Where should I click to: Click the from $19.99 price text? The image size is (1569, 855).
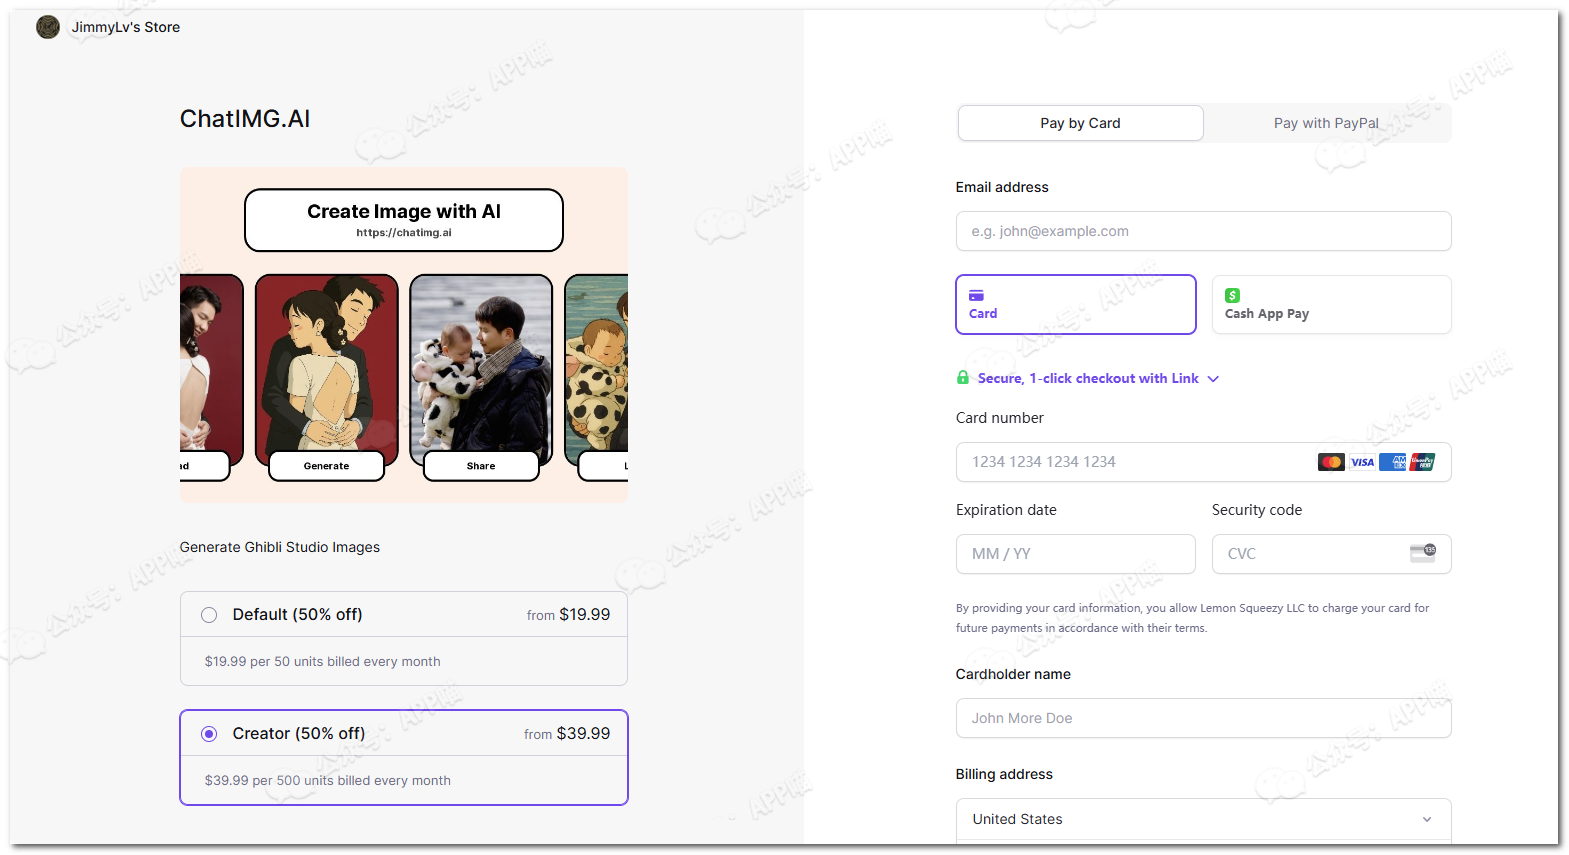tap(568, 615)
